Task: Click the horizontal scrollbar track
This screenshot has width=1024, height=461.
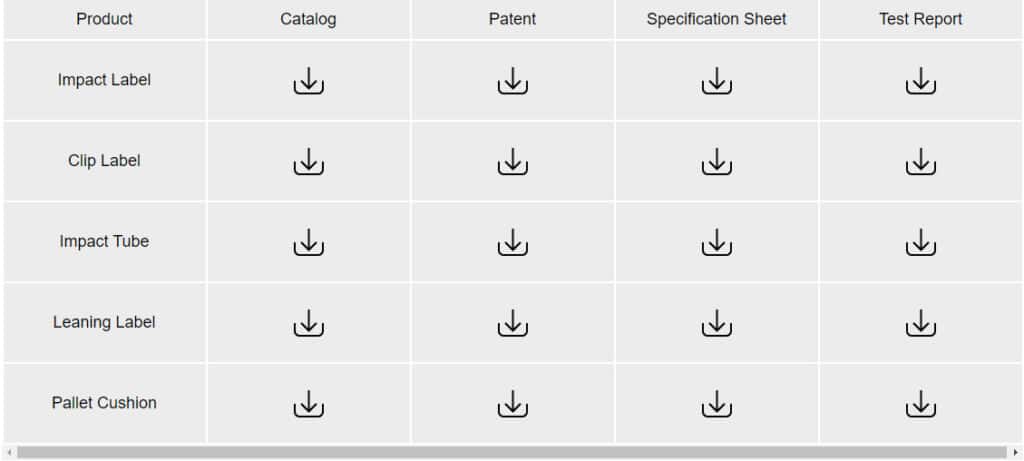Action: [x=512, y=453]
